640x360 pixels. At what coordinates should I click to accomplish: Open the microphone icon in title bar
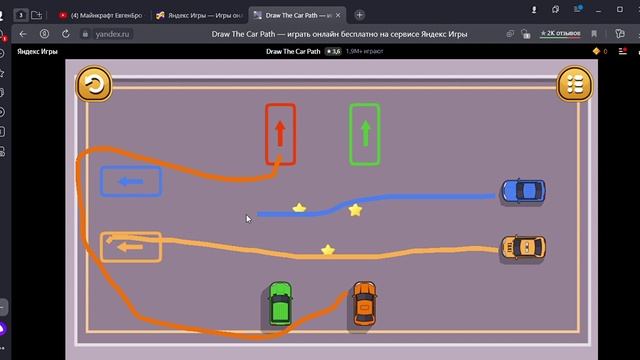pyautogui.click(x=534, y=10)
